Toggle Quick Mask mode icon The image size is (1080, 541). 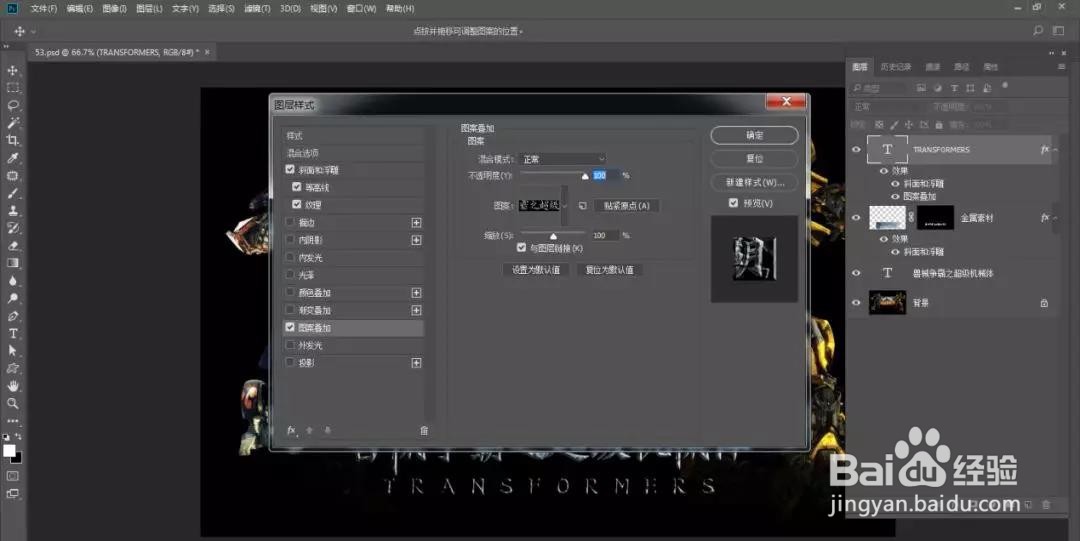coord(12,476)
